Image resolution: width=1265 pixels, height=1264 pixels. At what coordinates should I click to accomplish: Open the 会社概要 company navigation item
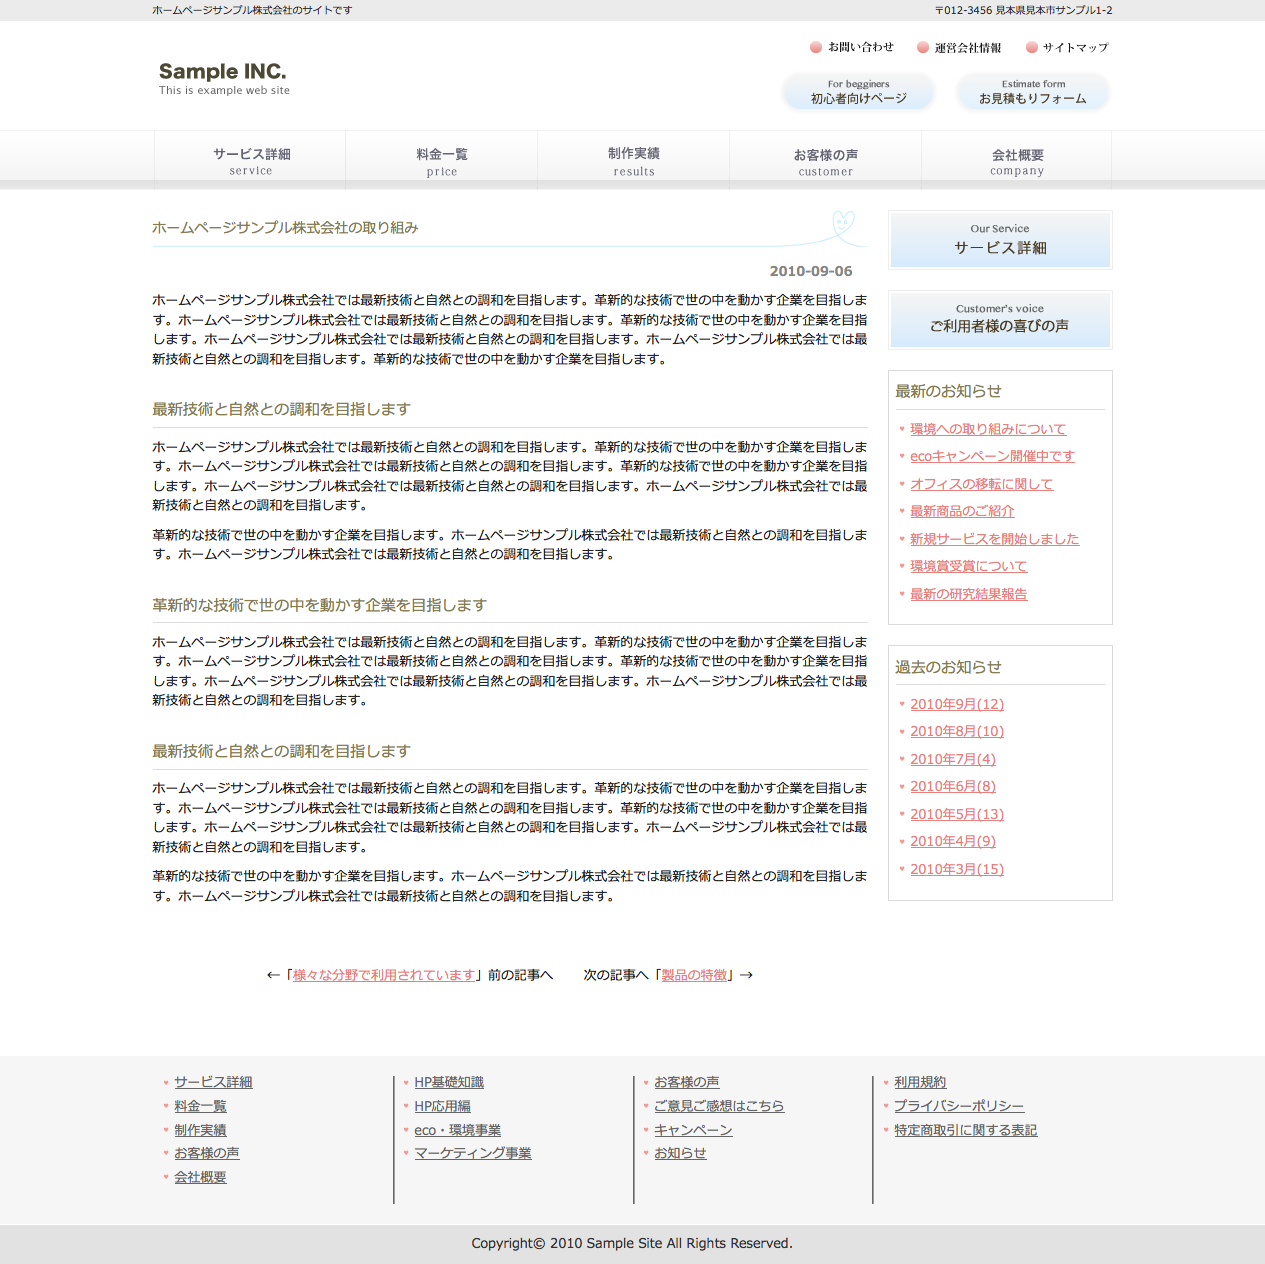point(1017,160)
